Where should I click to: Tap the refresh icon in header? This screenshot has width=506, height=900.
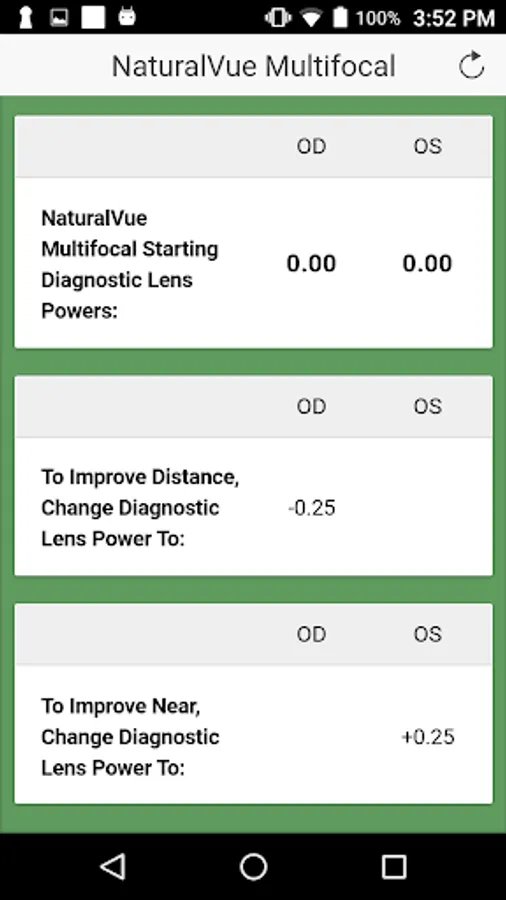pos(472,65)
